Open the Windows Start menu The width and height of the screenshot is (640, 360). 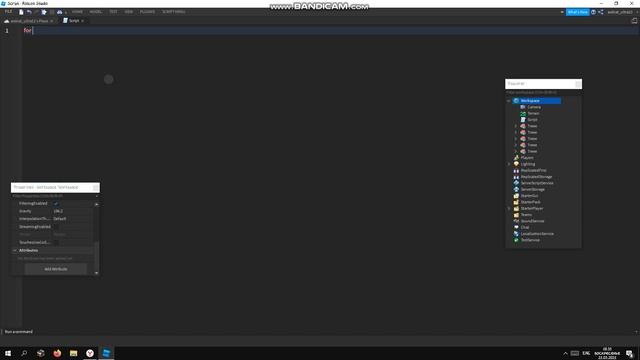(8, 353)
